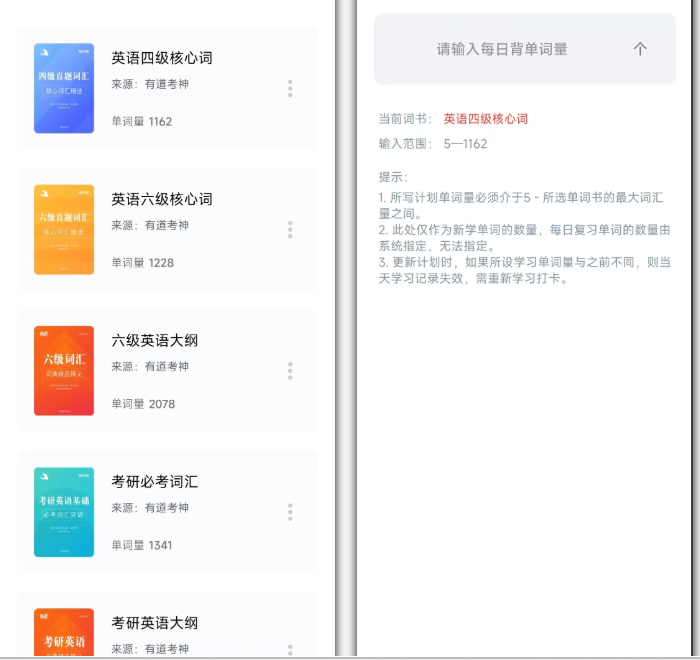Click the red 英语四级核心词 current book link
This screenshot has width=700, height=660.
pos(485,118)
